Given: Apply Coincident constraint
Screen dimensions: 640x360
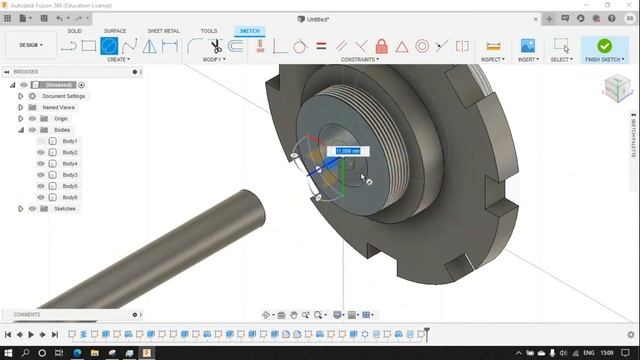Looking at the screenshot, I should pos(280,46).
